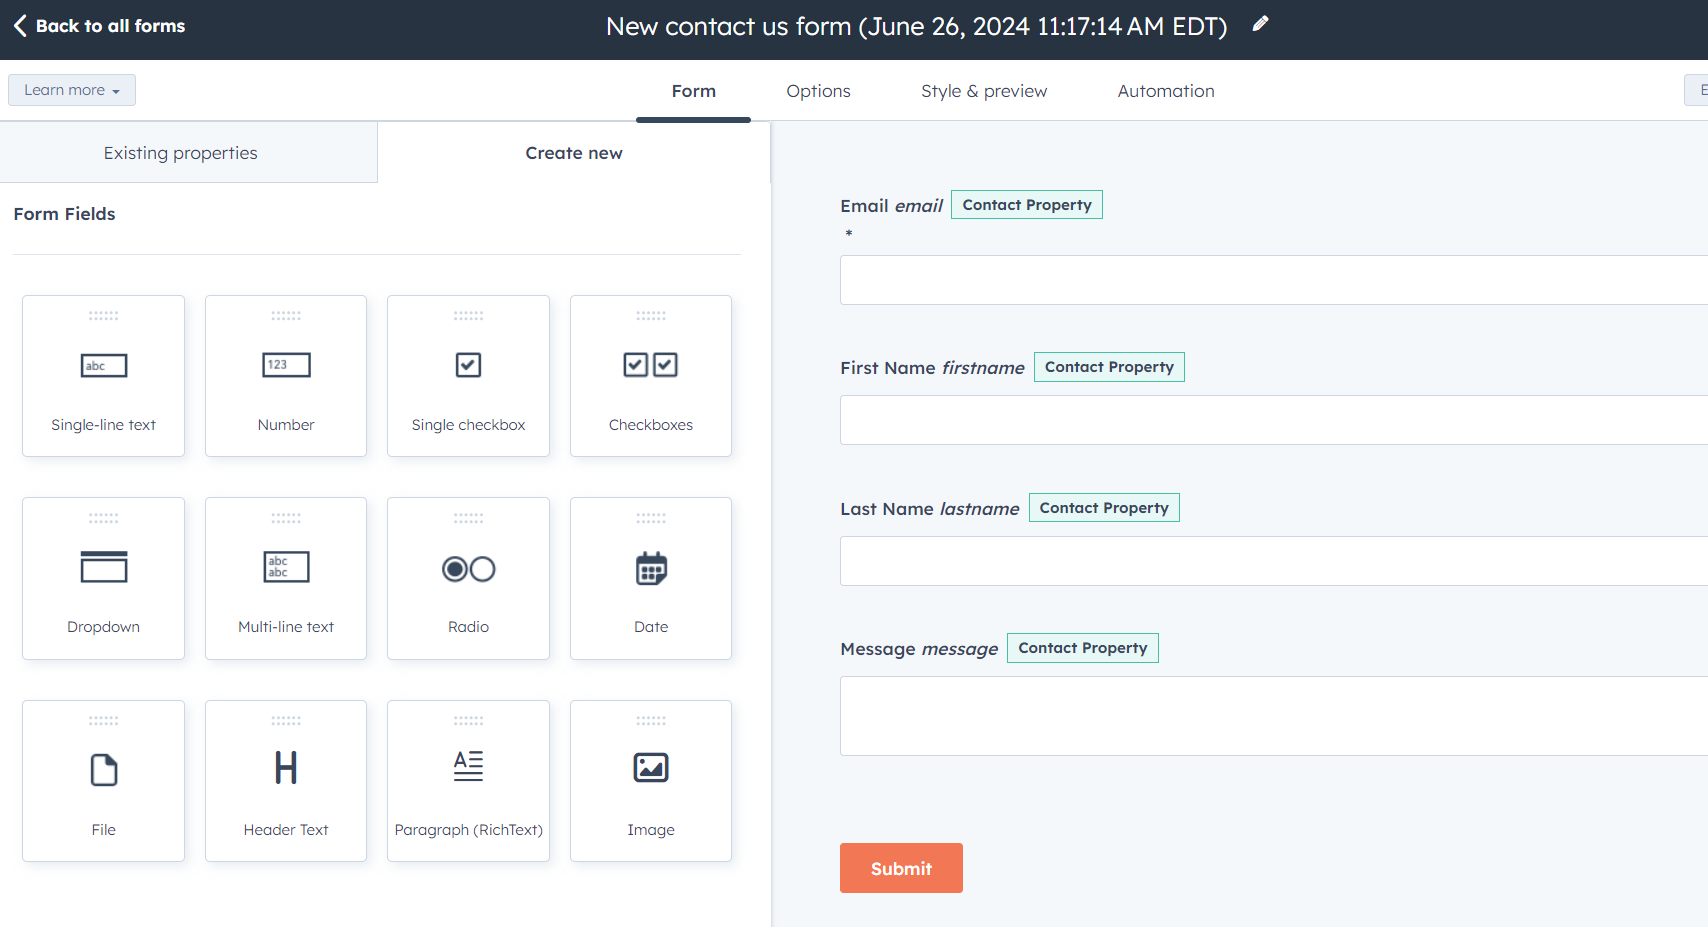Edit form name with pencil icon
The width and height of the screenshot is (1708, 927).
1260,23
